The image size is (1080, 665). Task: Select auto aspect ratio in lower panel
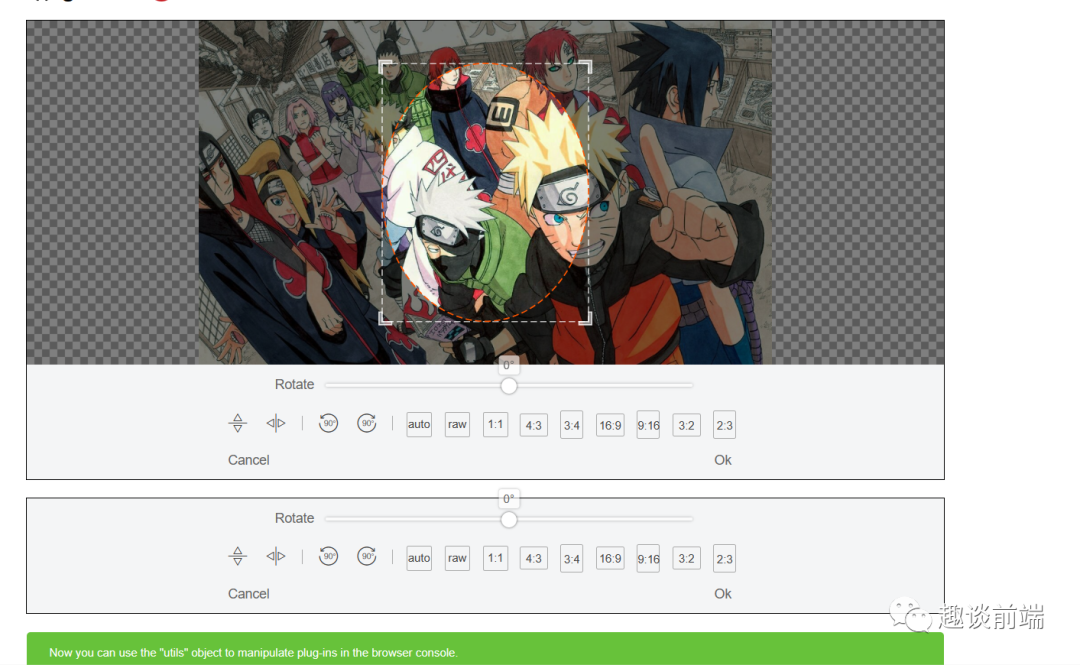click(x=419, y=558)
